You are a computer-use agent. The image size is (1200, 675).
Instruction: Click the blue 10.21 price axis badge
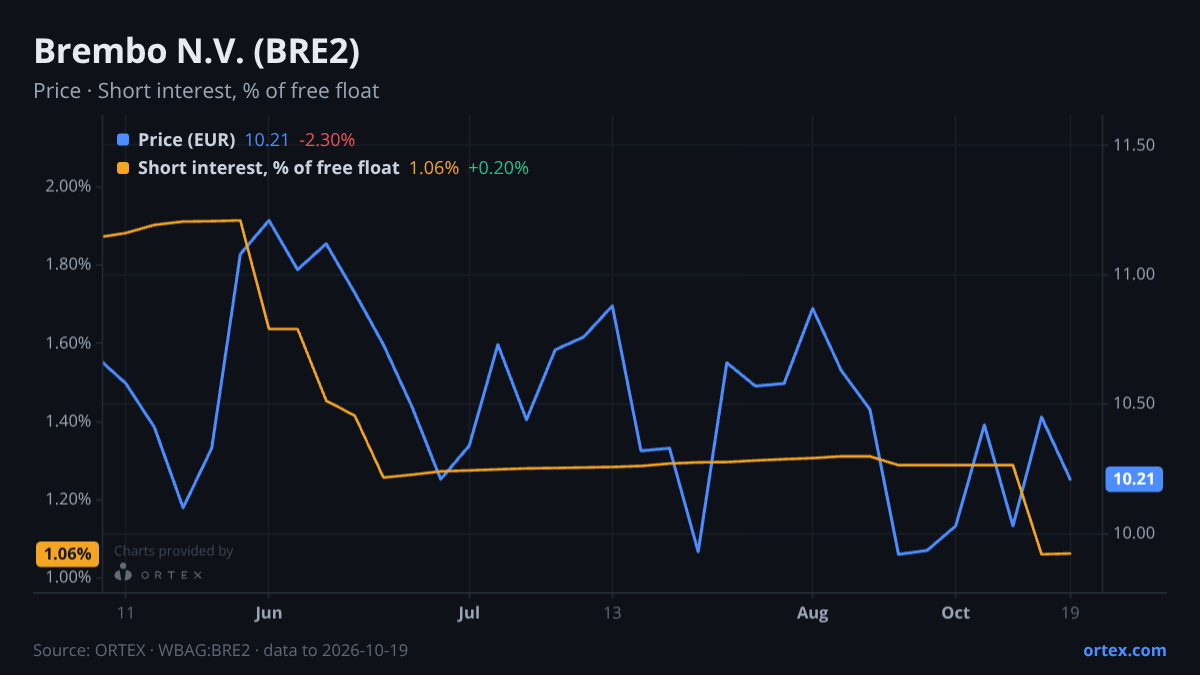(x=1134, y=479)
